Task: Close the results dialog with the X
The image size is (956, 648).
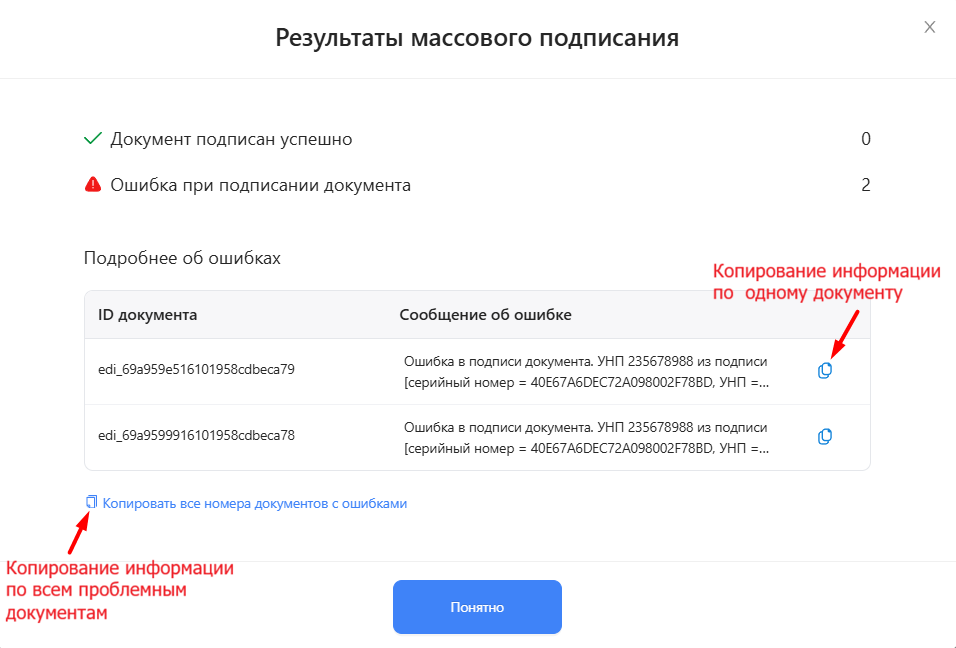Action: (930, 27)
